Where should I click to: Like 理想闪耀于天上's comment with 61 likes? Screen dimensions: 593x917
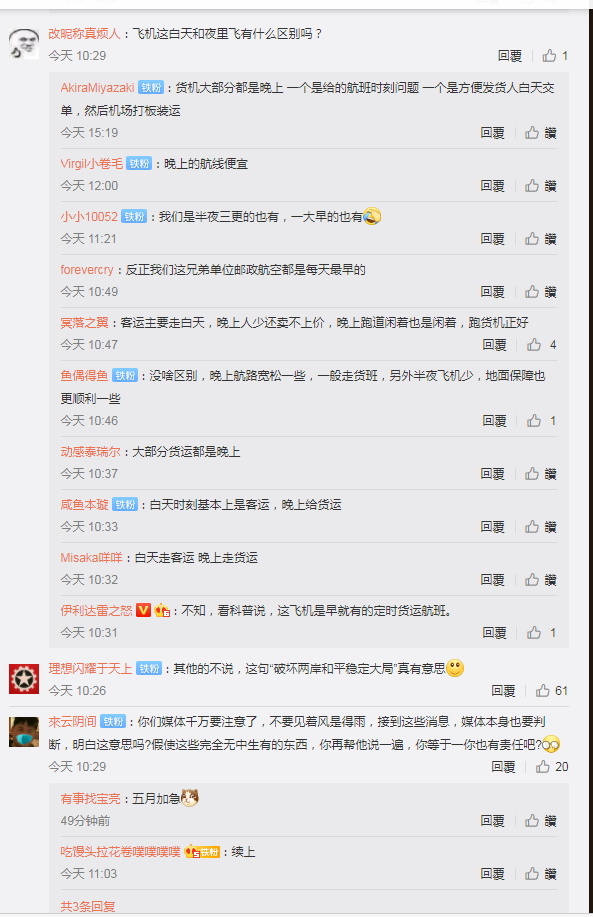551,691
